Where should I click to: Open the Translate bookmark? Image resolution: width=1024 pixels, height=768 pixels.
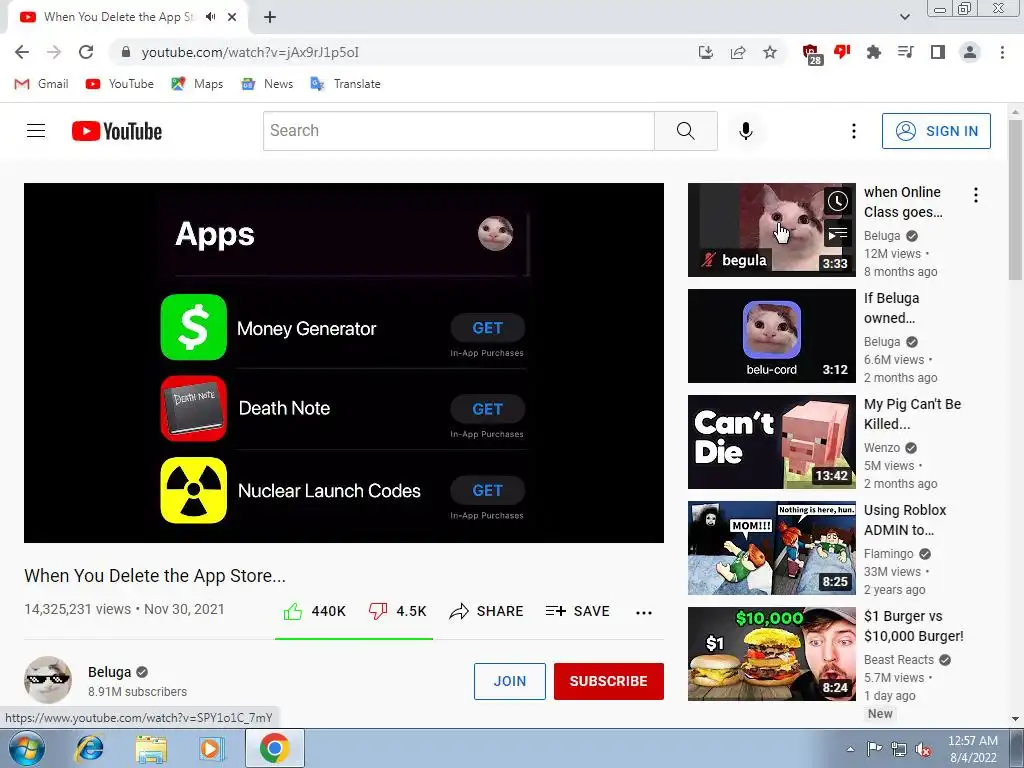pos(345,84)
